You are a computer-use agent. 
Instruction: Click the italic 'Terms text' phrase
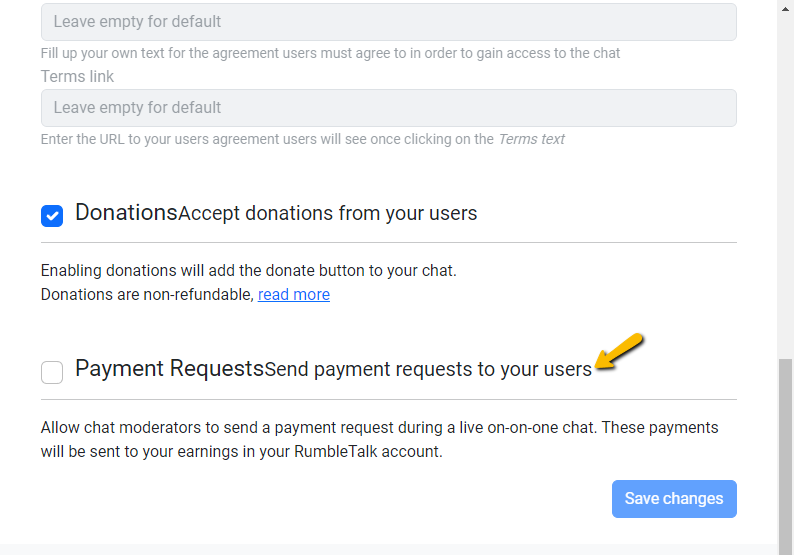coord(531,140)
